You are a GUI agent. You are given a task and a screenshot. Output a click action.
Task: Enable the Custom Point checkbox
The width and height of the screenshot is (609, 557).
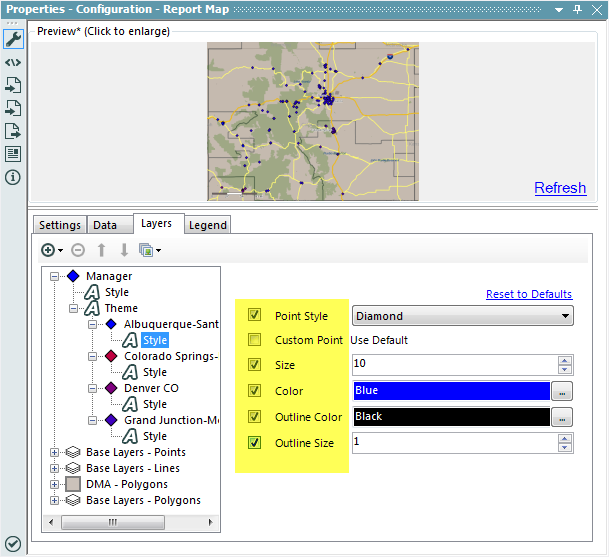coord(254,339)
